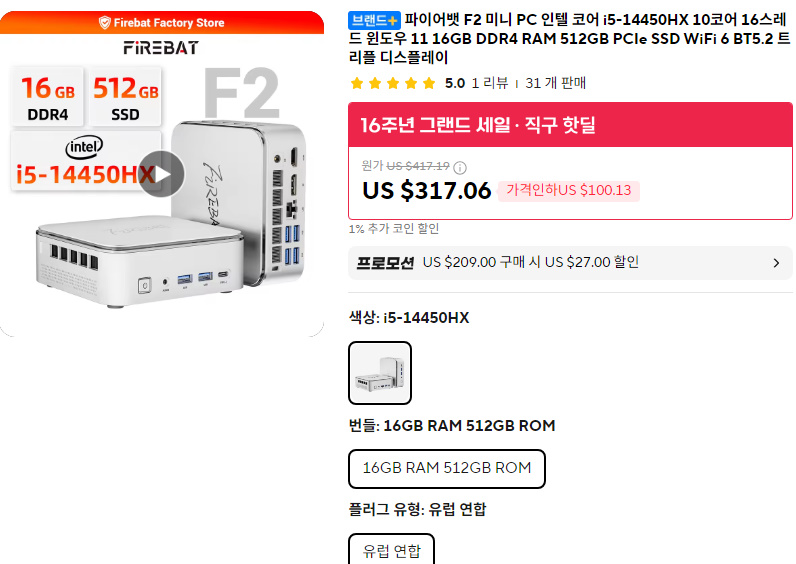Choose the 16GB RAM 512GB ROM bundle
This screenshot has height=564, width=796.
pos(447,469)
